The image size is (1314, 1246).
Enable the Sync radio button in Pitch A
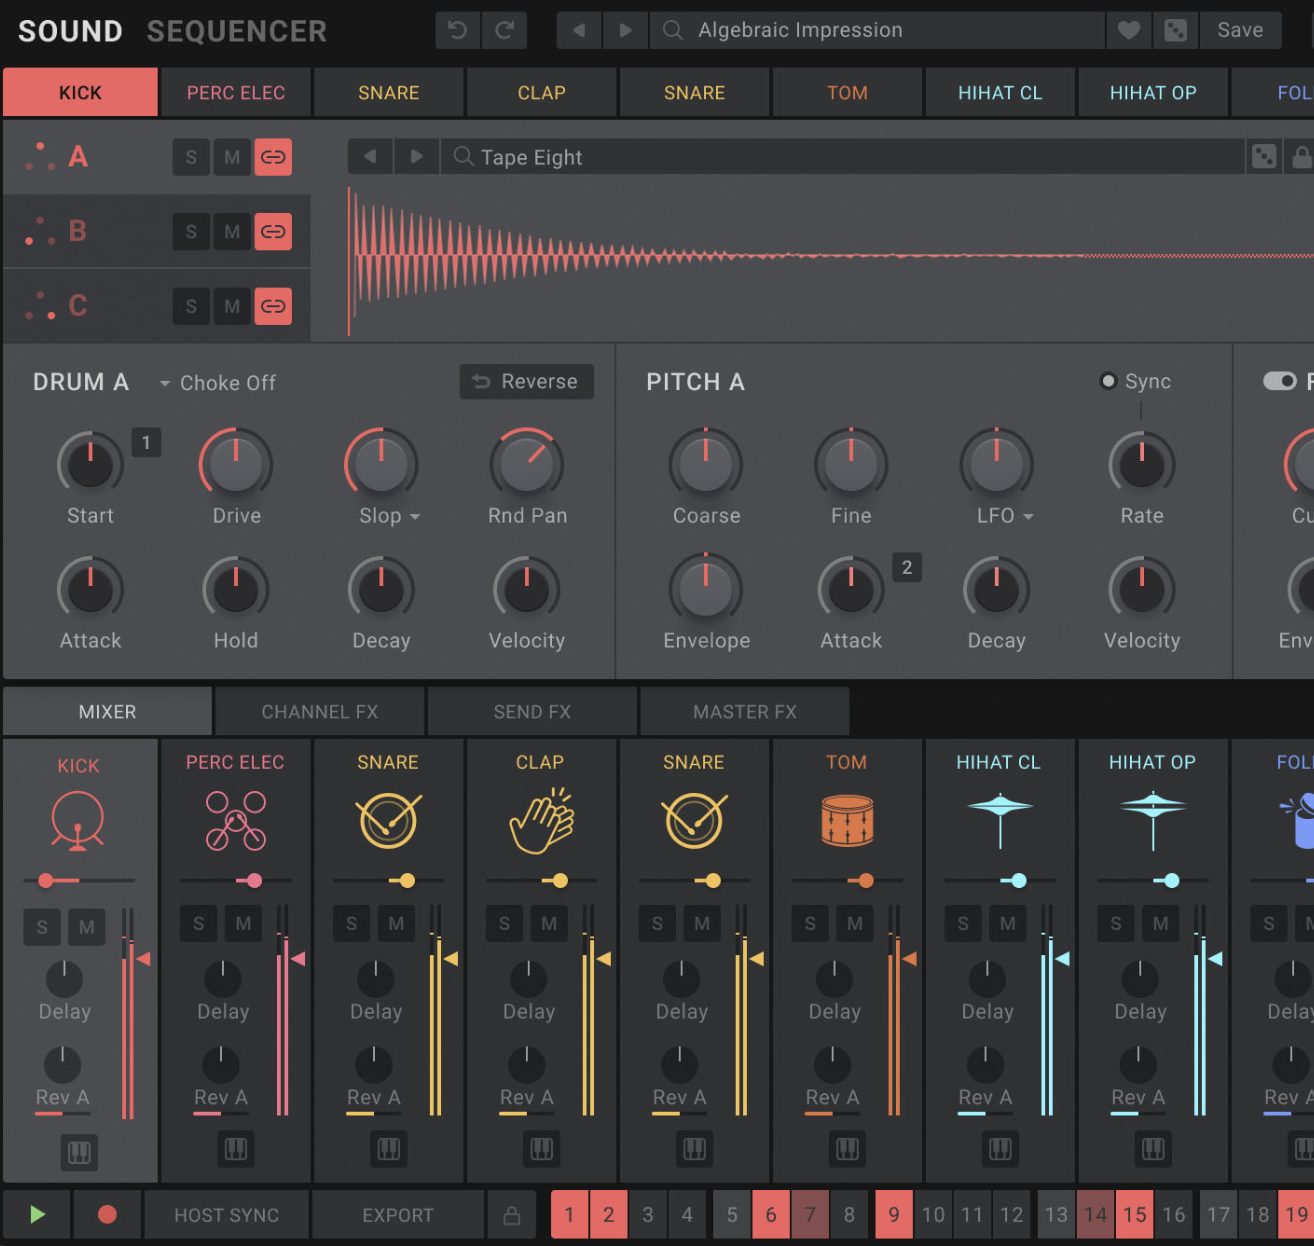click(1108, 381)
